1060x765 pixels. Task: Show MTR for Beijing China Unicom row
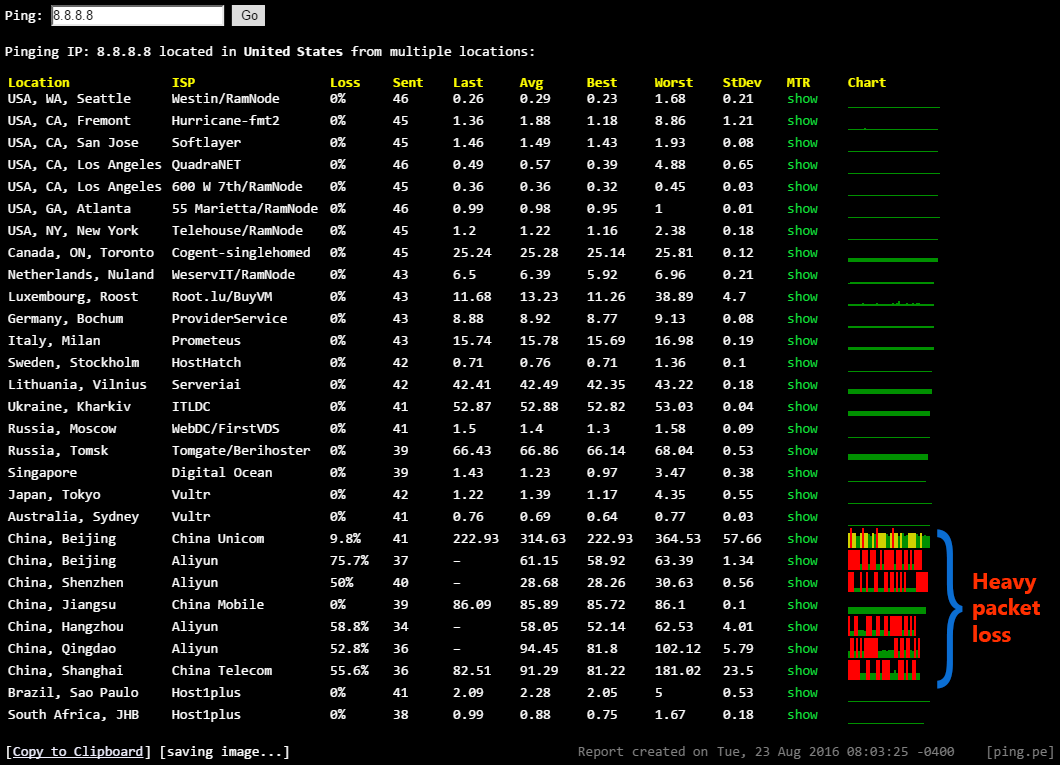coord(802,539)
